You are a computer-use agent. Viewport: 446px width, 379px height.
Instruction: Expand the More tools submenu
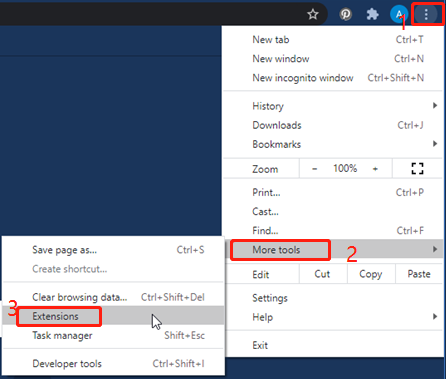pyautogui.click(x=333, y=249)
